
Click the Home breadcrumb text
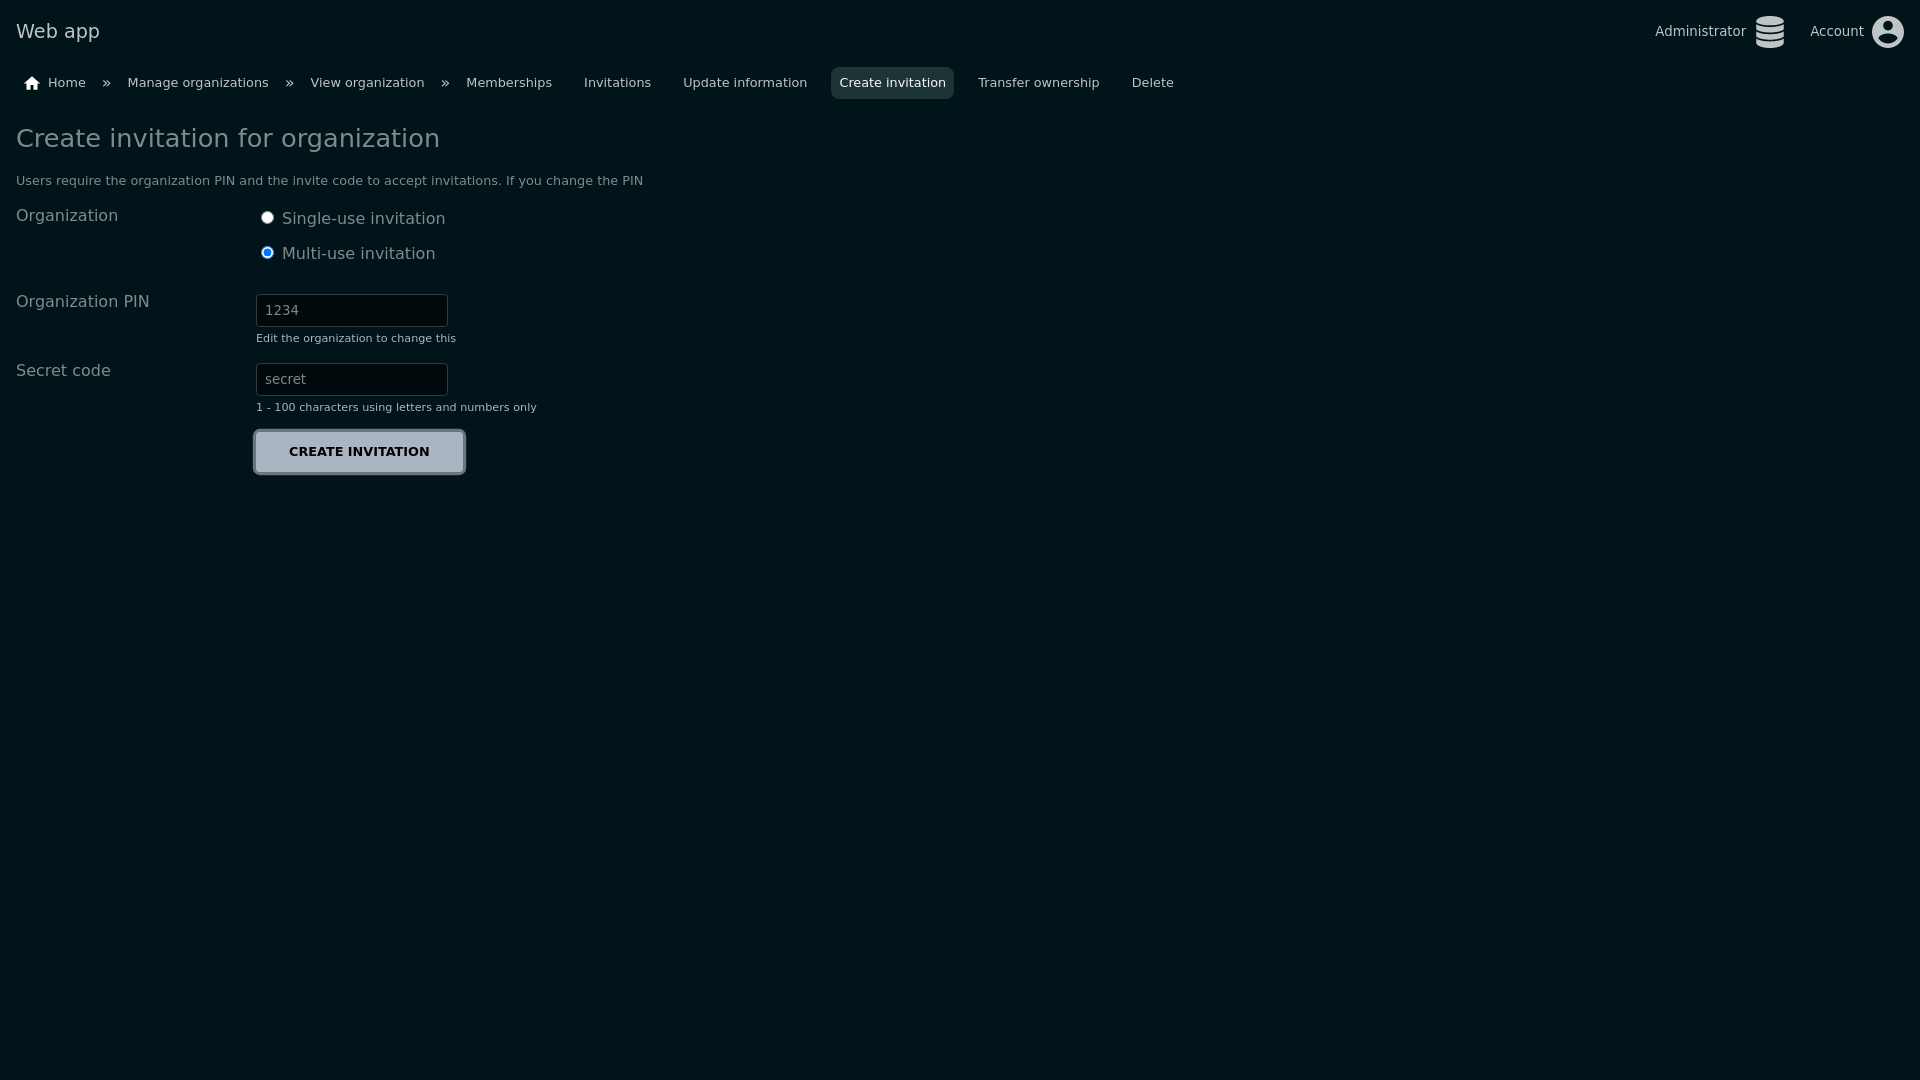tap(67, 83)
